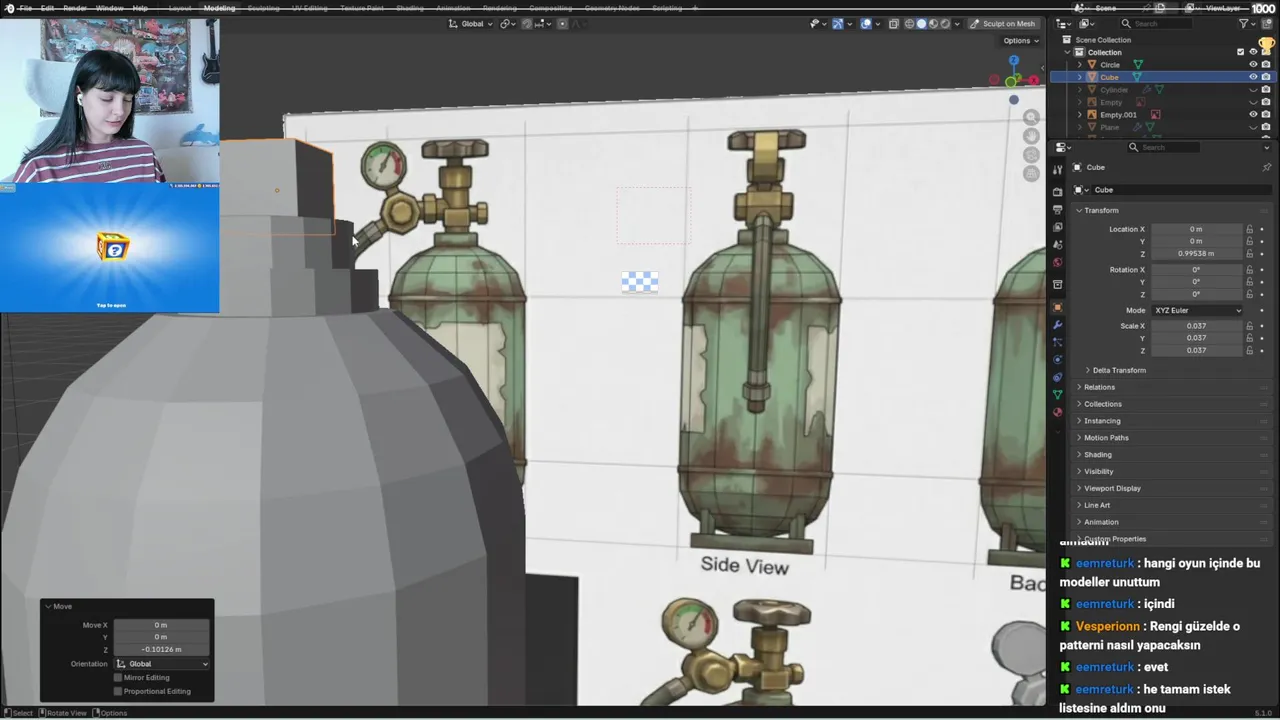Open the green Object Data tab
The width and height of the screenshot is (1280, 720).
pos(1057,395)
